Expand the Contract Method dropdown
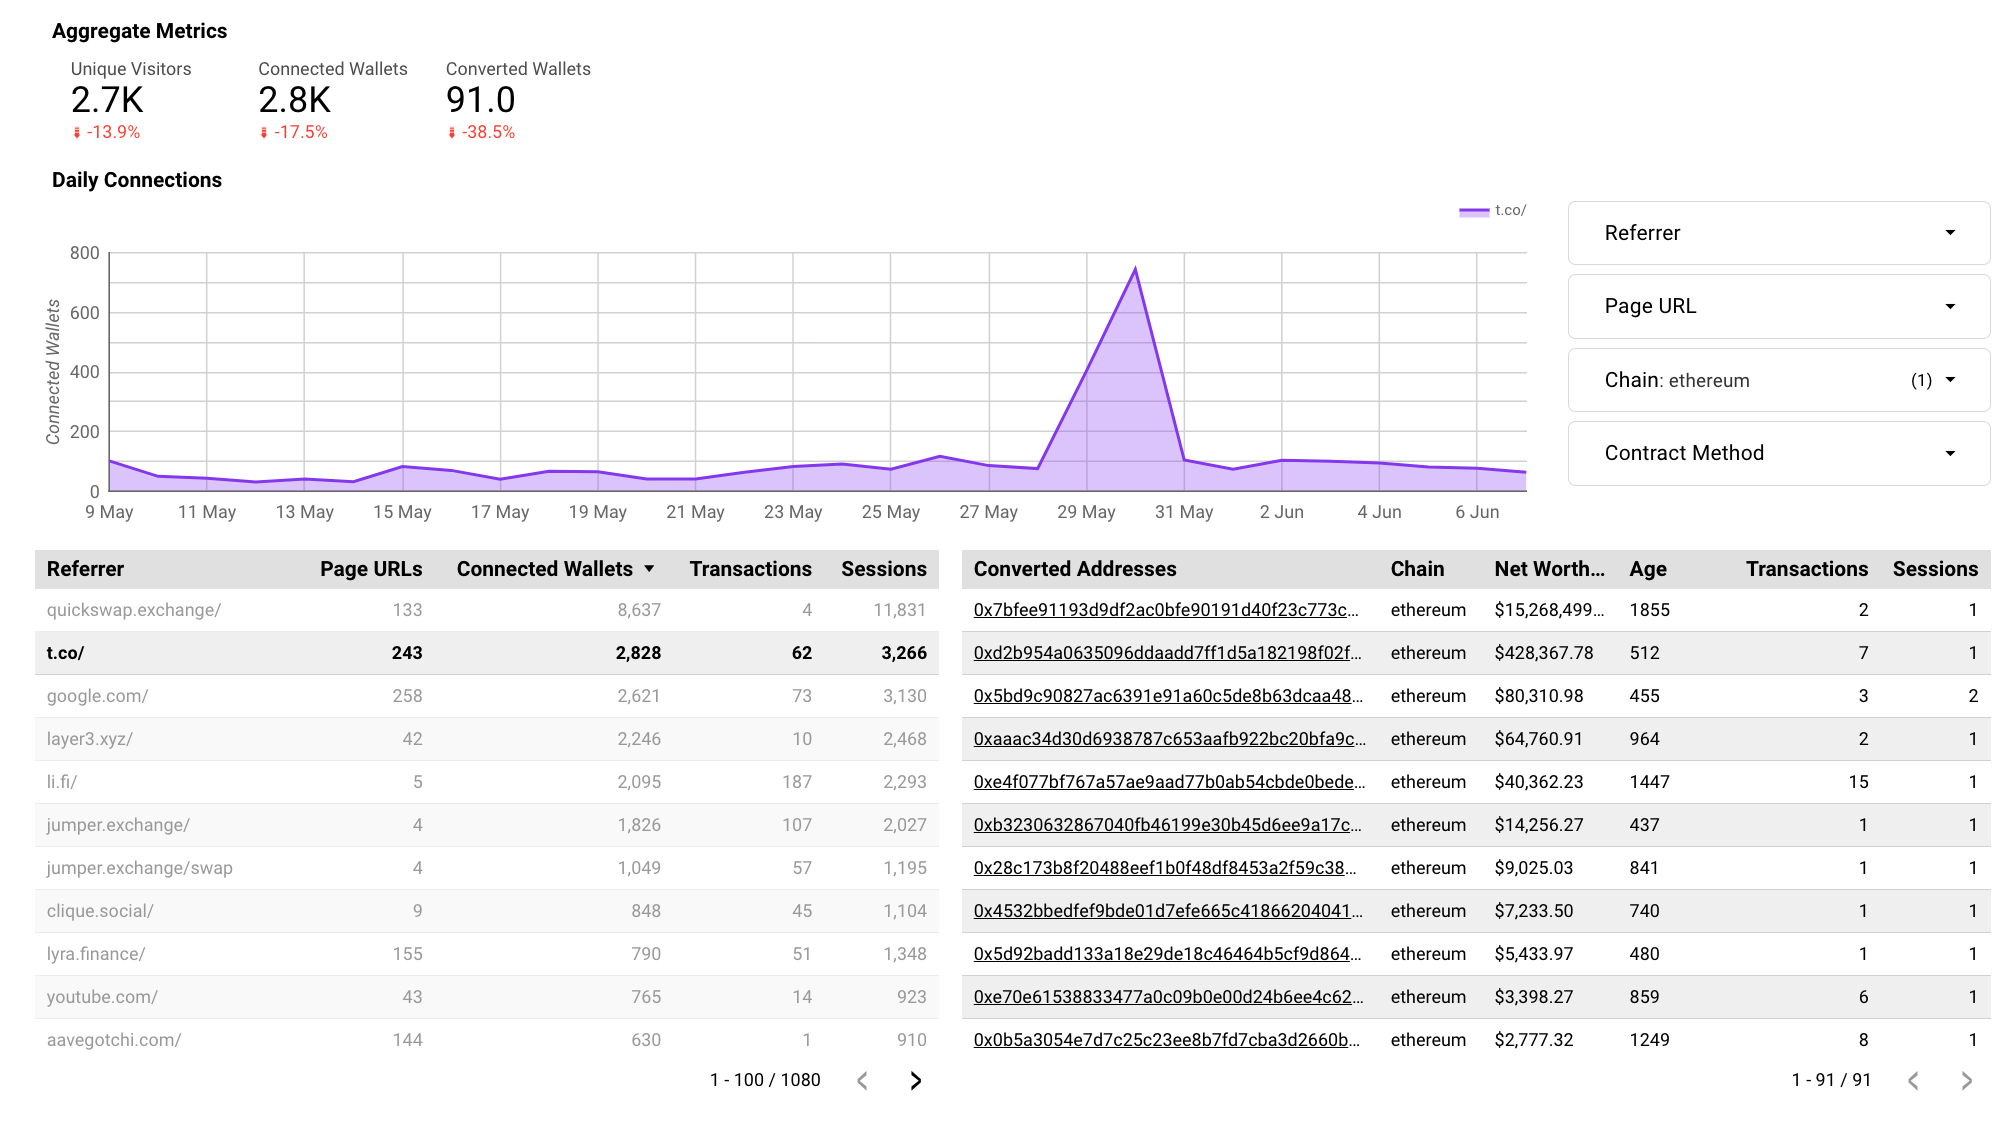The height and width of the screenshot is (1124, 2002). click(x=1778, y=453)
